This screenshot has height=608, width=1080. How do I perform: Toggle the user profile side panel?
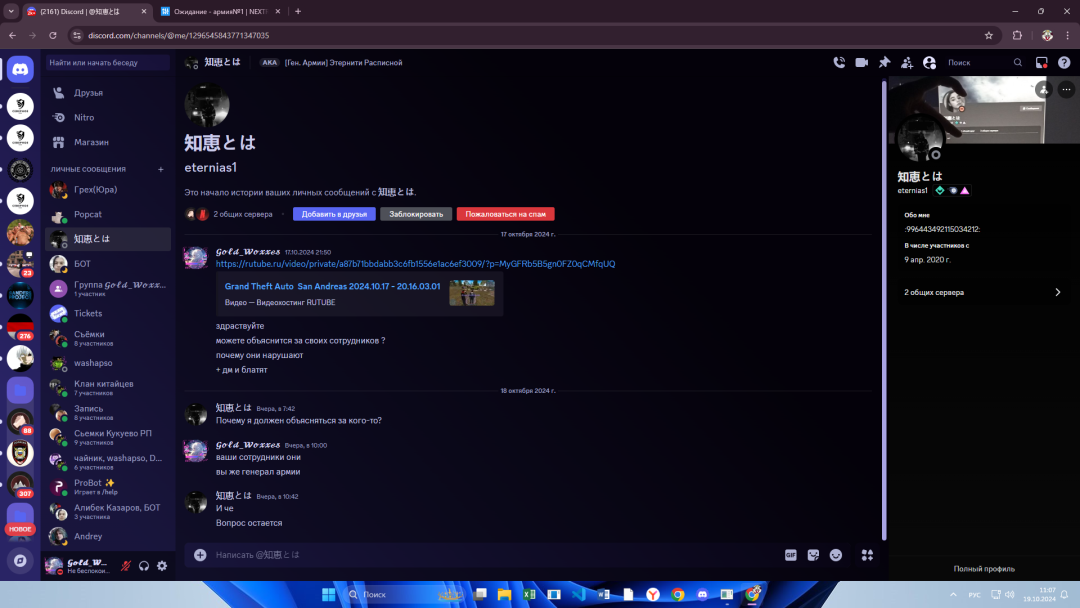pos(929,62)
